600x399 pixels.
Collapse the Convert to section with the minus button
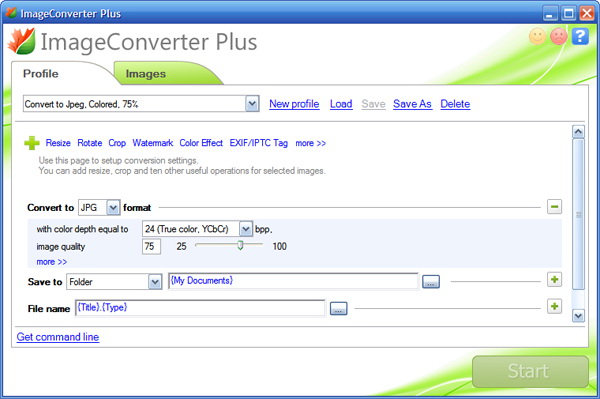[554, 207]
